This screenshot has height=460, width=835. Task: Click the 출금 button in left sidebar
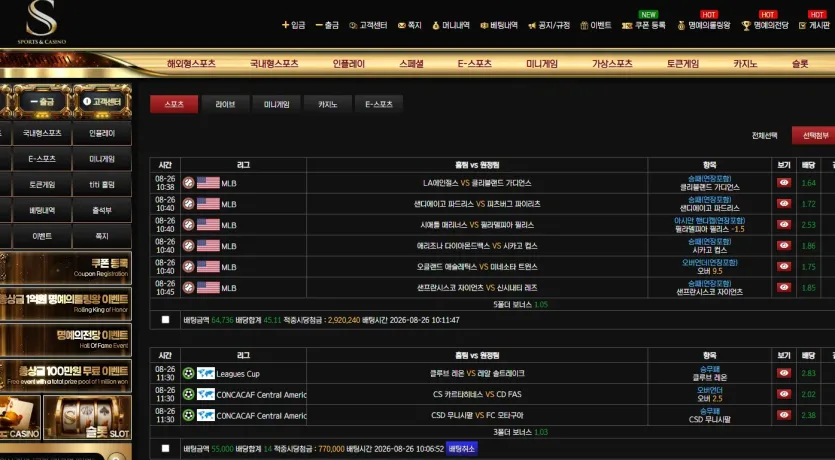42,101
